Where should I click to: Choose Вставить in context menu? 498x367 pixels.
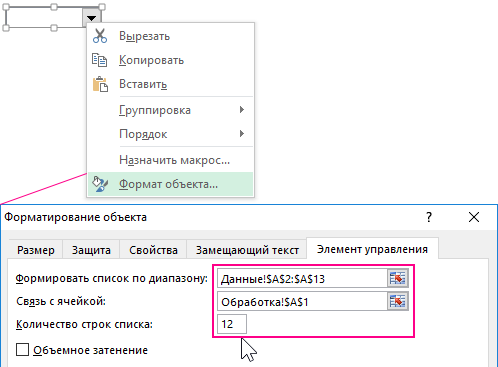coord(171,84)
